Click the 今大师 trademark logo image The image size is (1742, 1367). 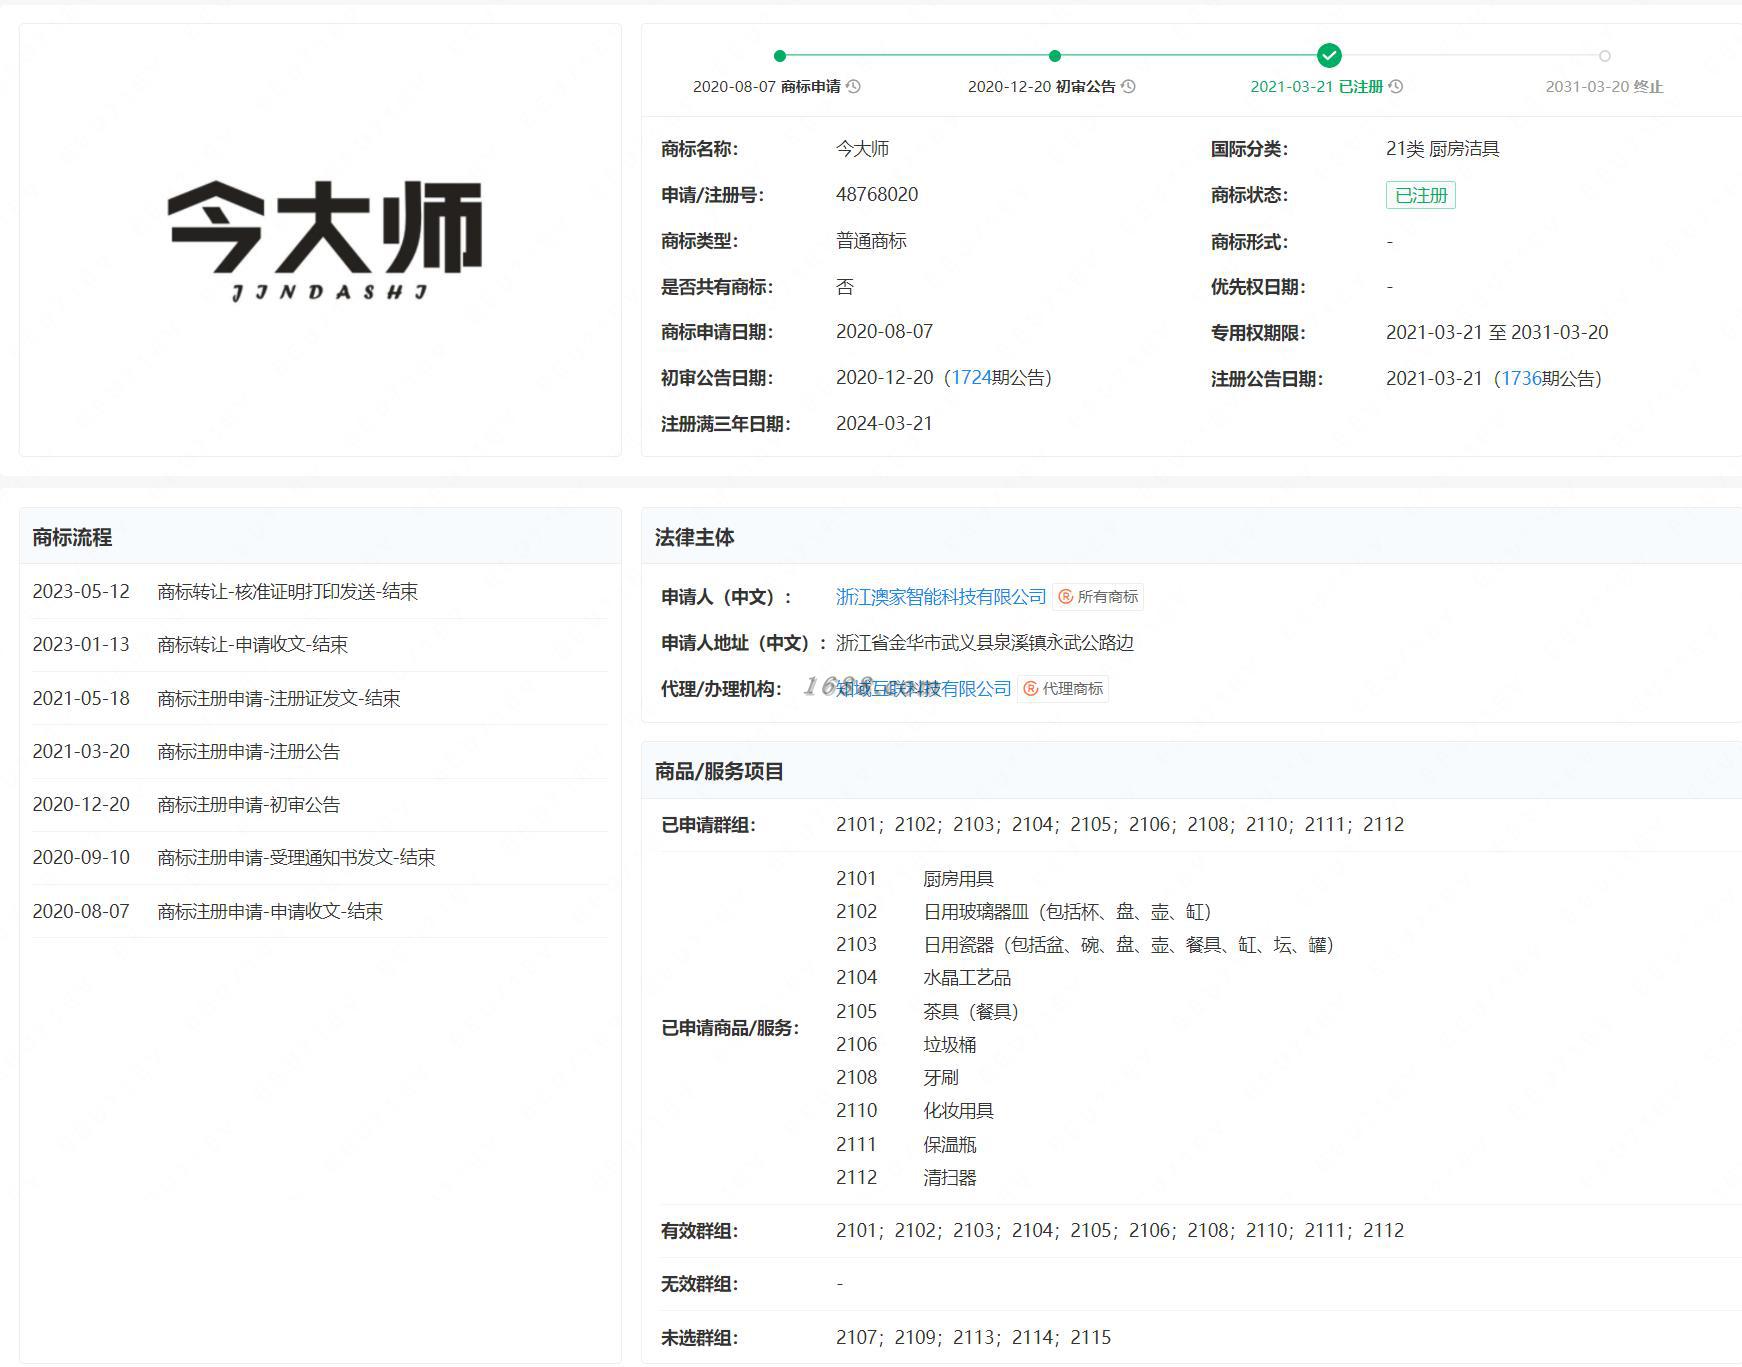(324, 240)
